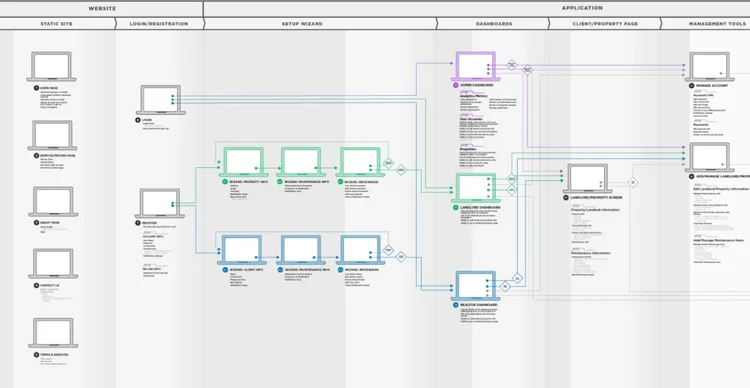Select the blue Realtor Dashboard laptop icon
Image resolution: width=750 pixels, height=388 pixels.
click(475, 286)
